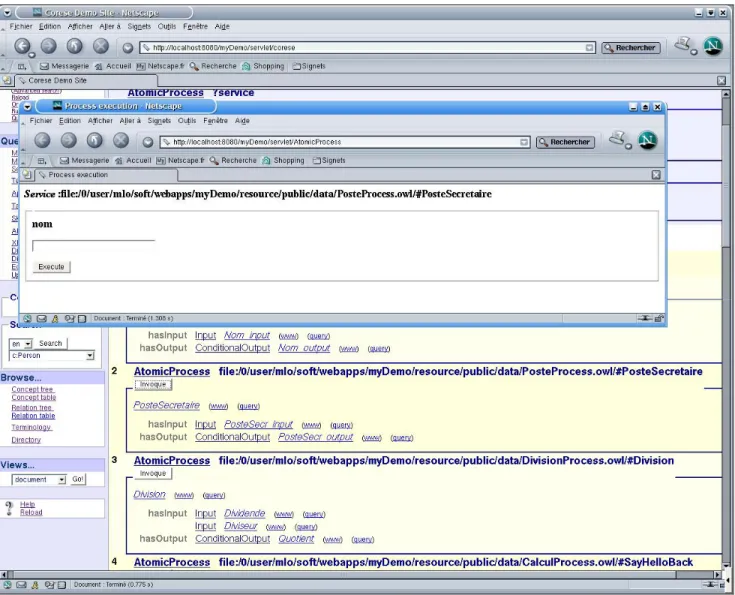Open Messagerie bookmark in Process execution window

[84, 160]
